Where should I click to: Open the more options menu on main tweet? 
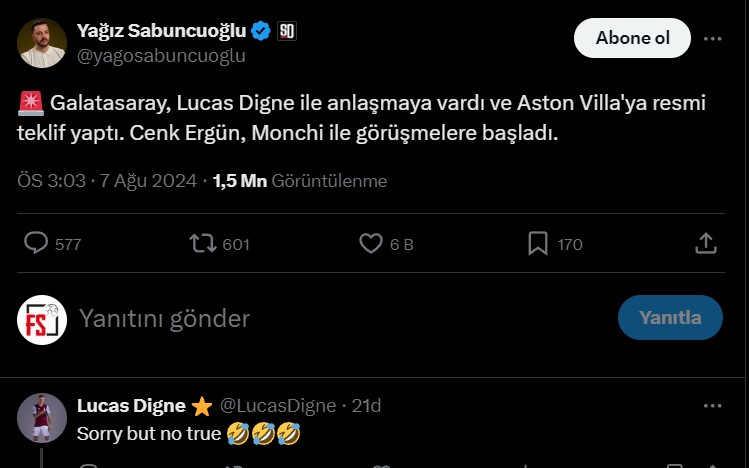pyautogui.click(x=712, y=39)
